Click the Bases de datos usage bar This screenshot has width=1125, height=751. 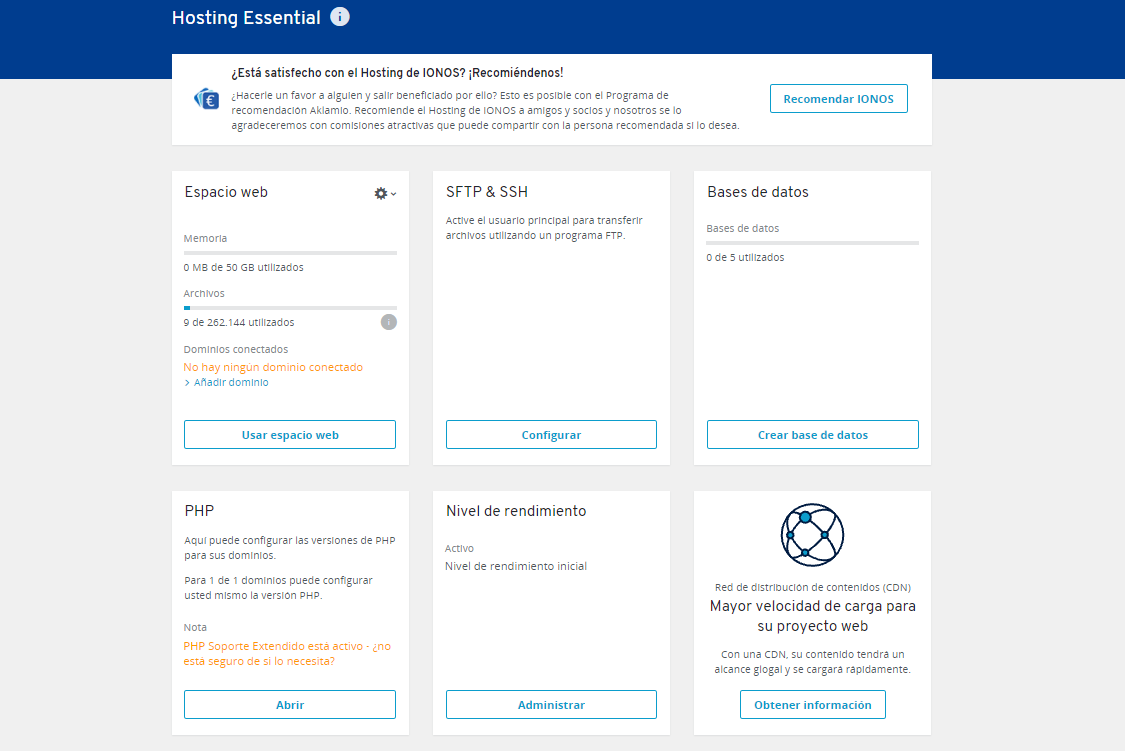tap(812, 243)
